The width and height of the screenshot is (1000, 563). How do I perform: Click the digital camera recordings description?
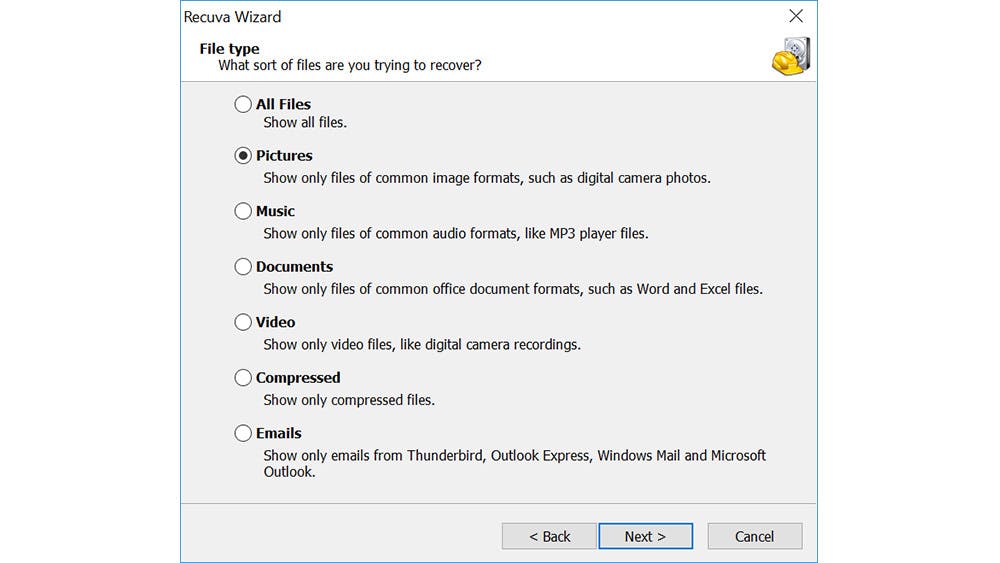[422, 344]
